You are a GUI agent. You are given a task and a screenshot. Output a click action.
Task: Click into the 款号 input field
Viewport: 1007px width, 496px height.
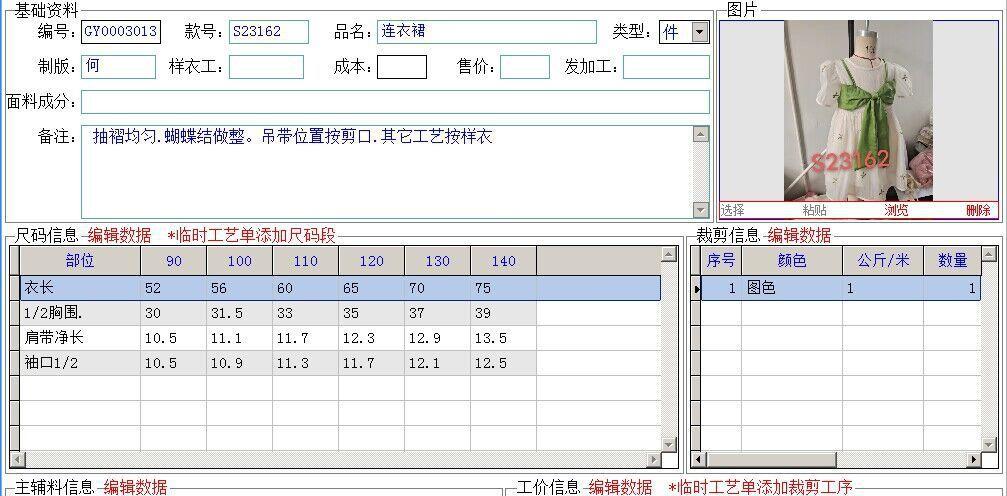[268, 32]
